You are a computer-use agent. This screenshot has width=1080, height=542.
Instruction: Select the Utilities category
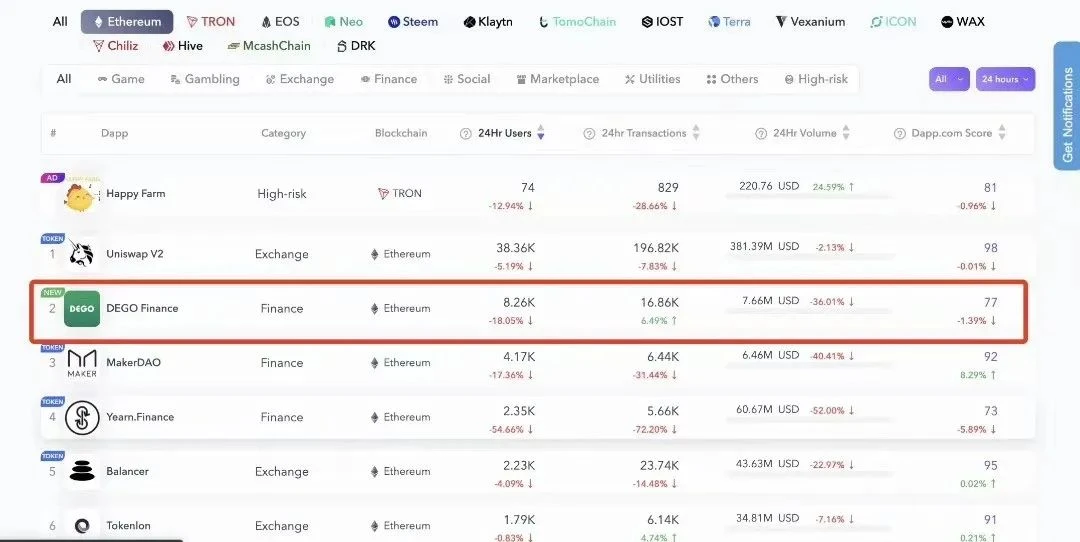click(652, 79)
